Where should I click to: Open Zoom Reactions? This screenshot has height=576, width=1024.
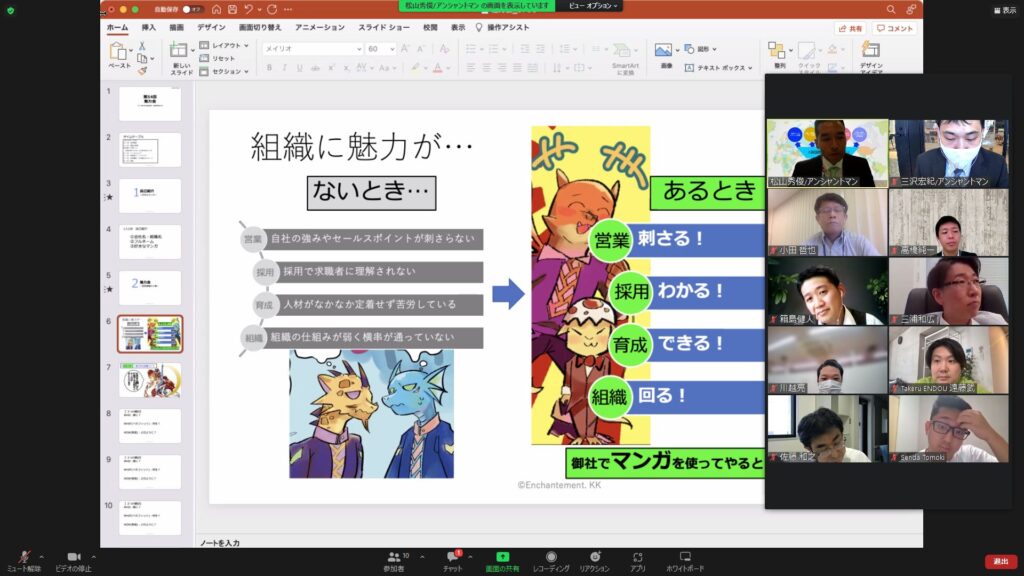click(x=594, y=557)
